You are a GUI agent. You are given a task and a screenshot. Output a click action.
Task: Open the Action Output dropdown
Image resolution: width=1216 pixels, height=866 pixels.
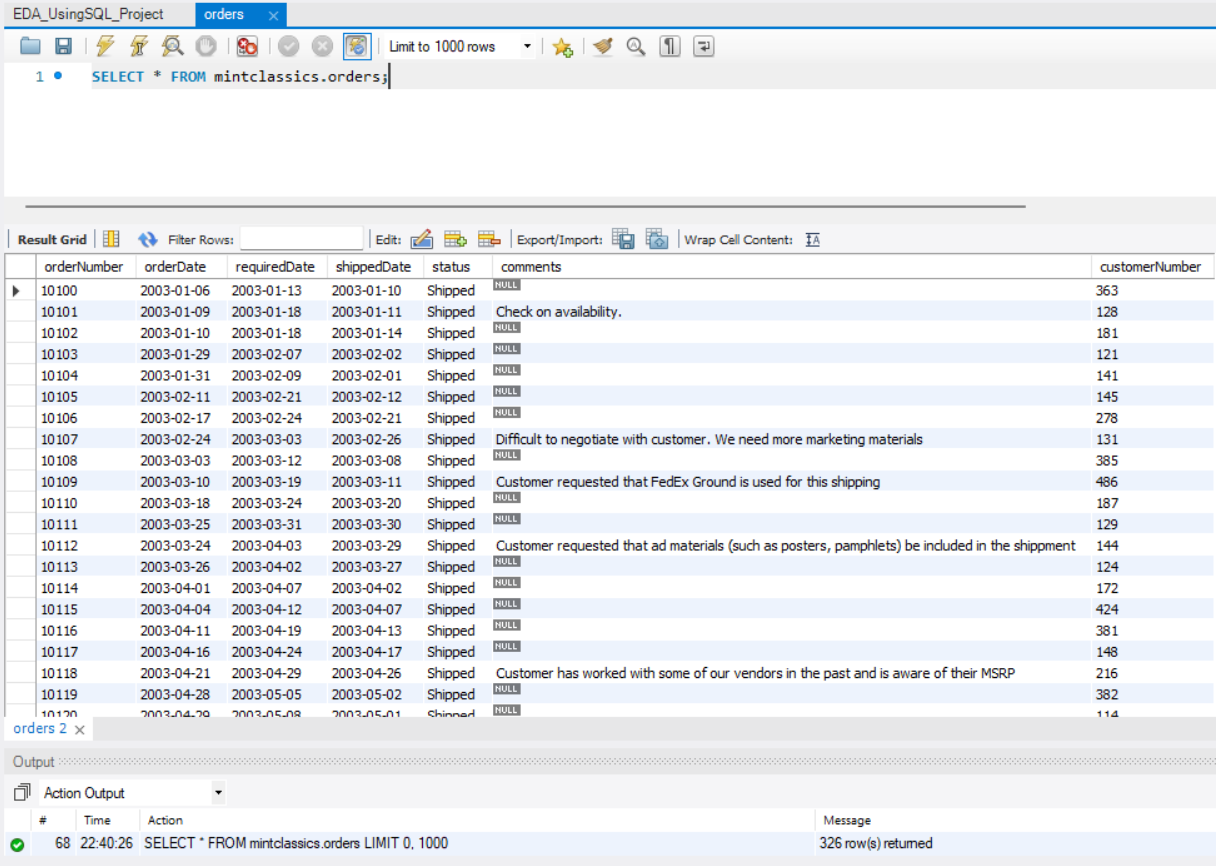tap(133, 793)
